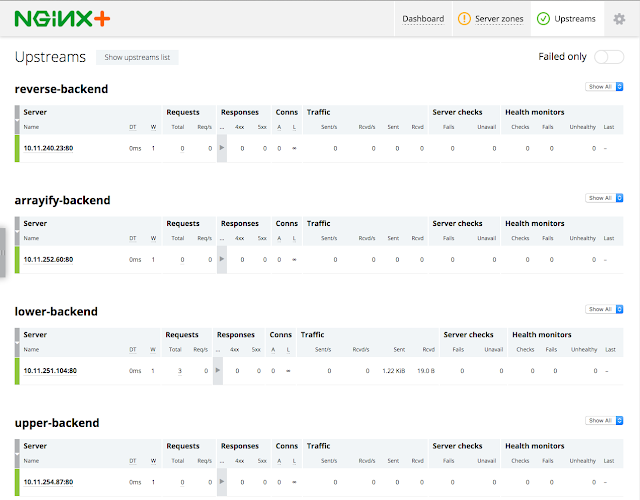Click the lower-backend heading

tap(56, 311)
